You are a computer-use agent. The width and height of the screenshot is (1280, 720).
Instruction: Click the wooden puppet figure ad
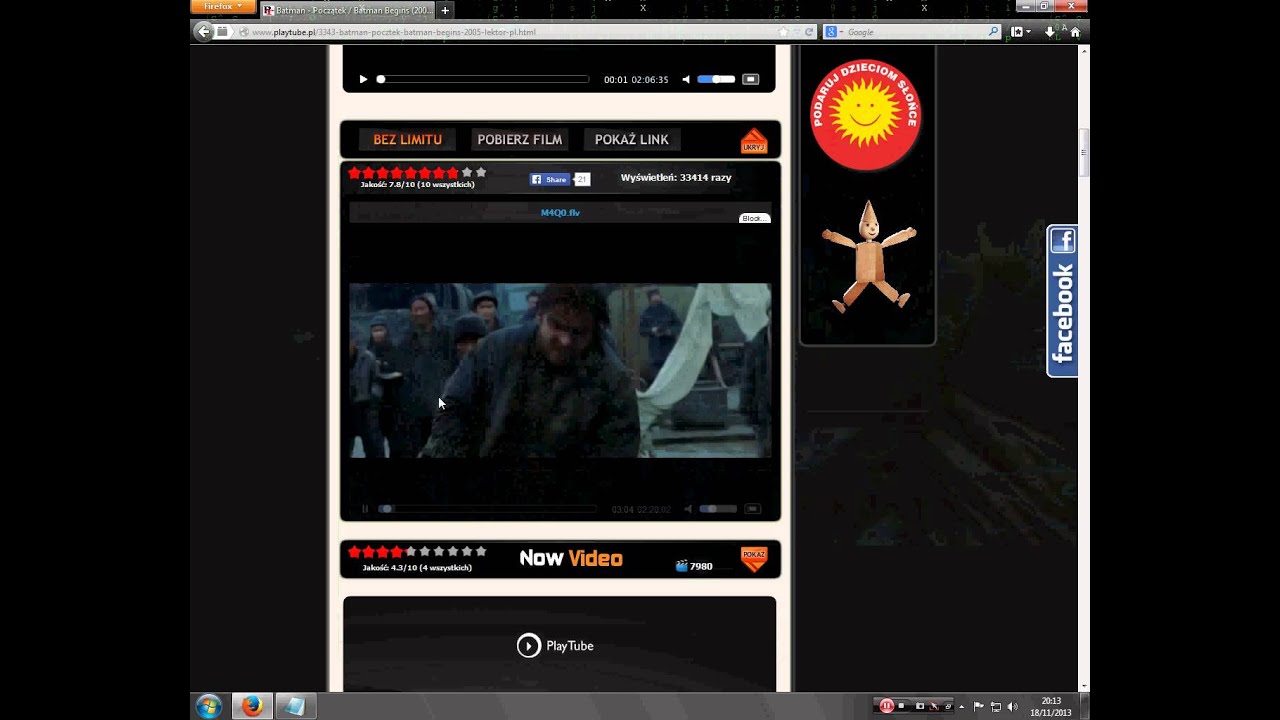click(x=868, y=256)
